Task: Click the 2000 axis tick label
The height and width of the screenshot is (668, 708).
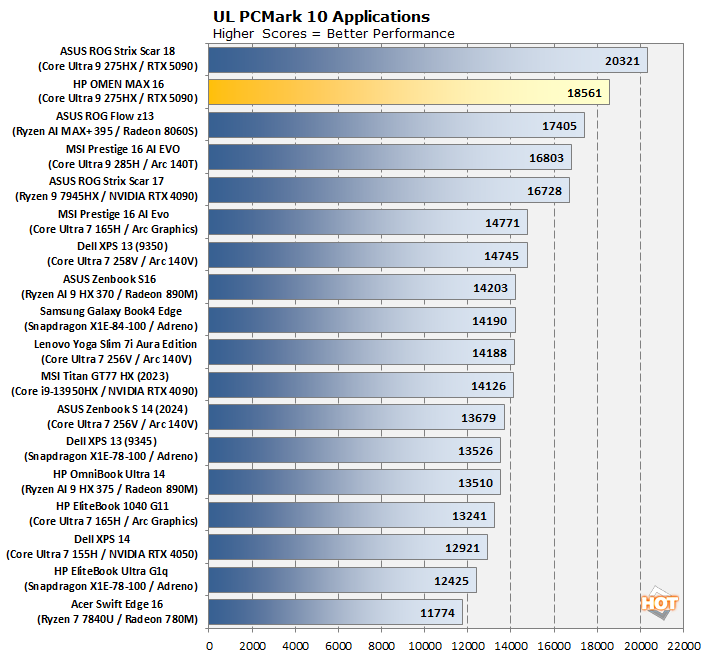Action: pyautogui.click(x=252, y=646)
